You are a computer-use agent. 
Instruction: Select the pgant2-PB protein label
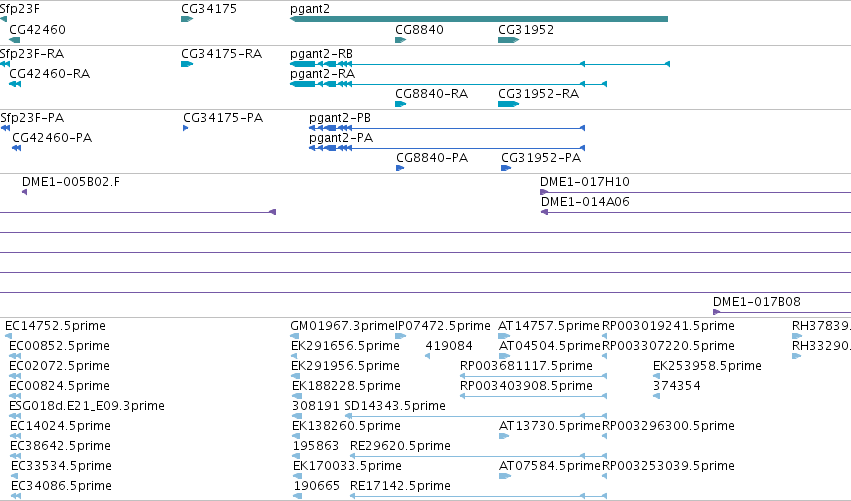pyautogui.click(x=340, y=118)
